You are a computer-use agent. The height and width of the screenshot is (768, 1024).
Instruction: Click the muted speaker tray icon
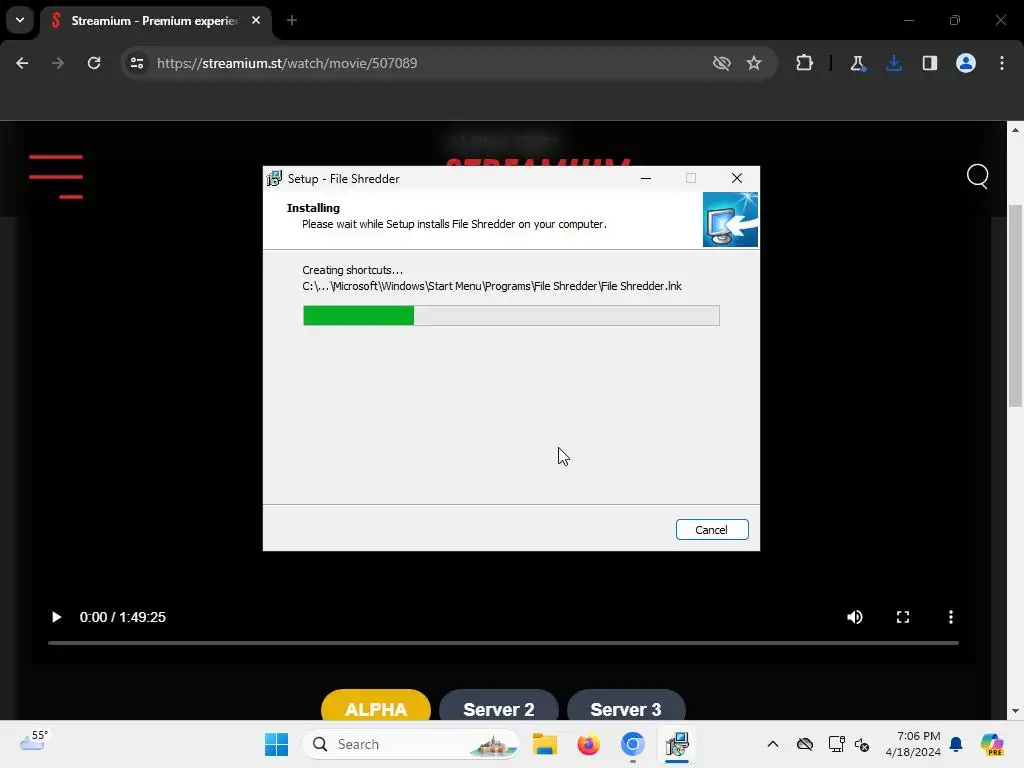(862, 744)
